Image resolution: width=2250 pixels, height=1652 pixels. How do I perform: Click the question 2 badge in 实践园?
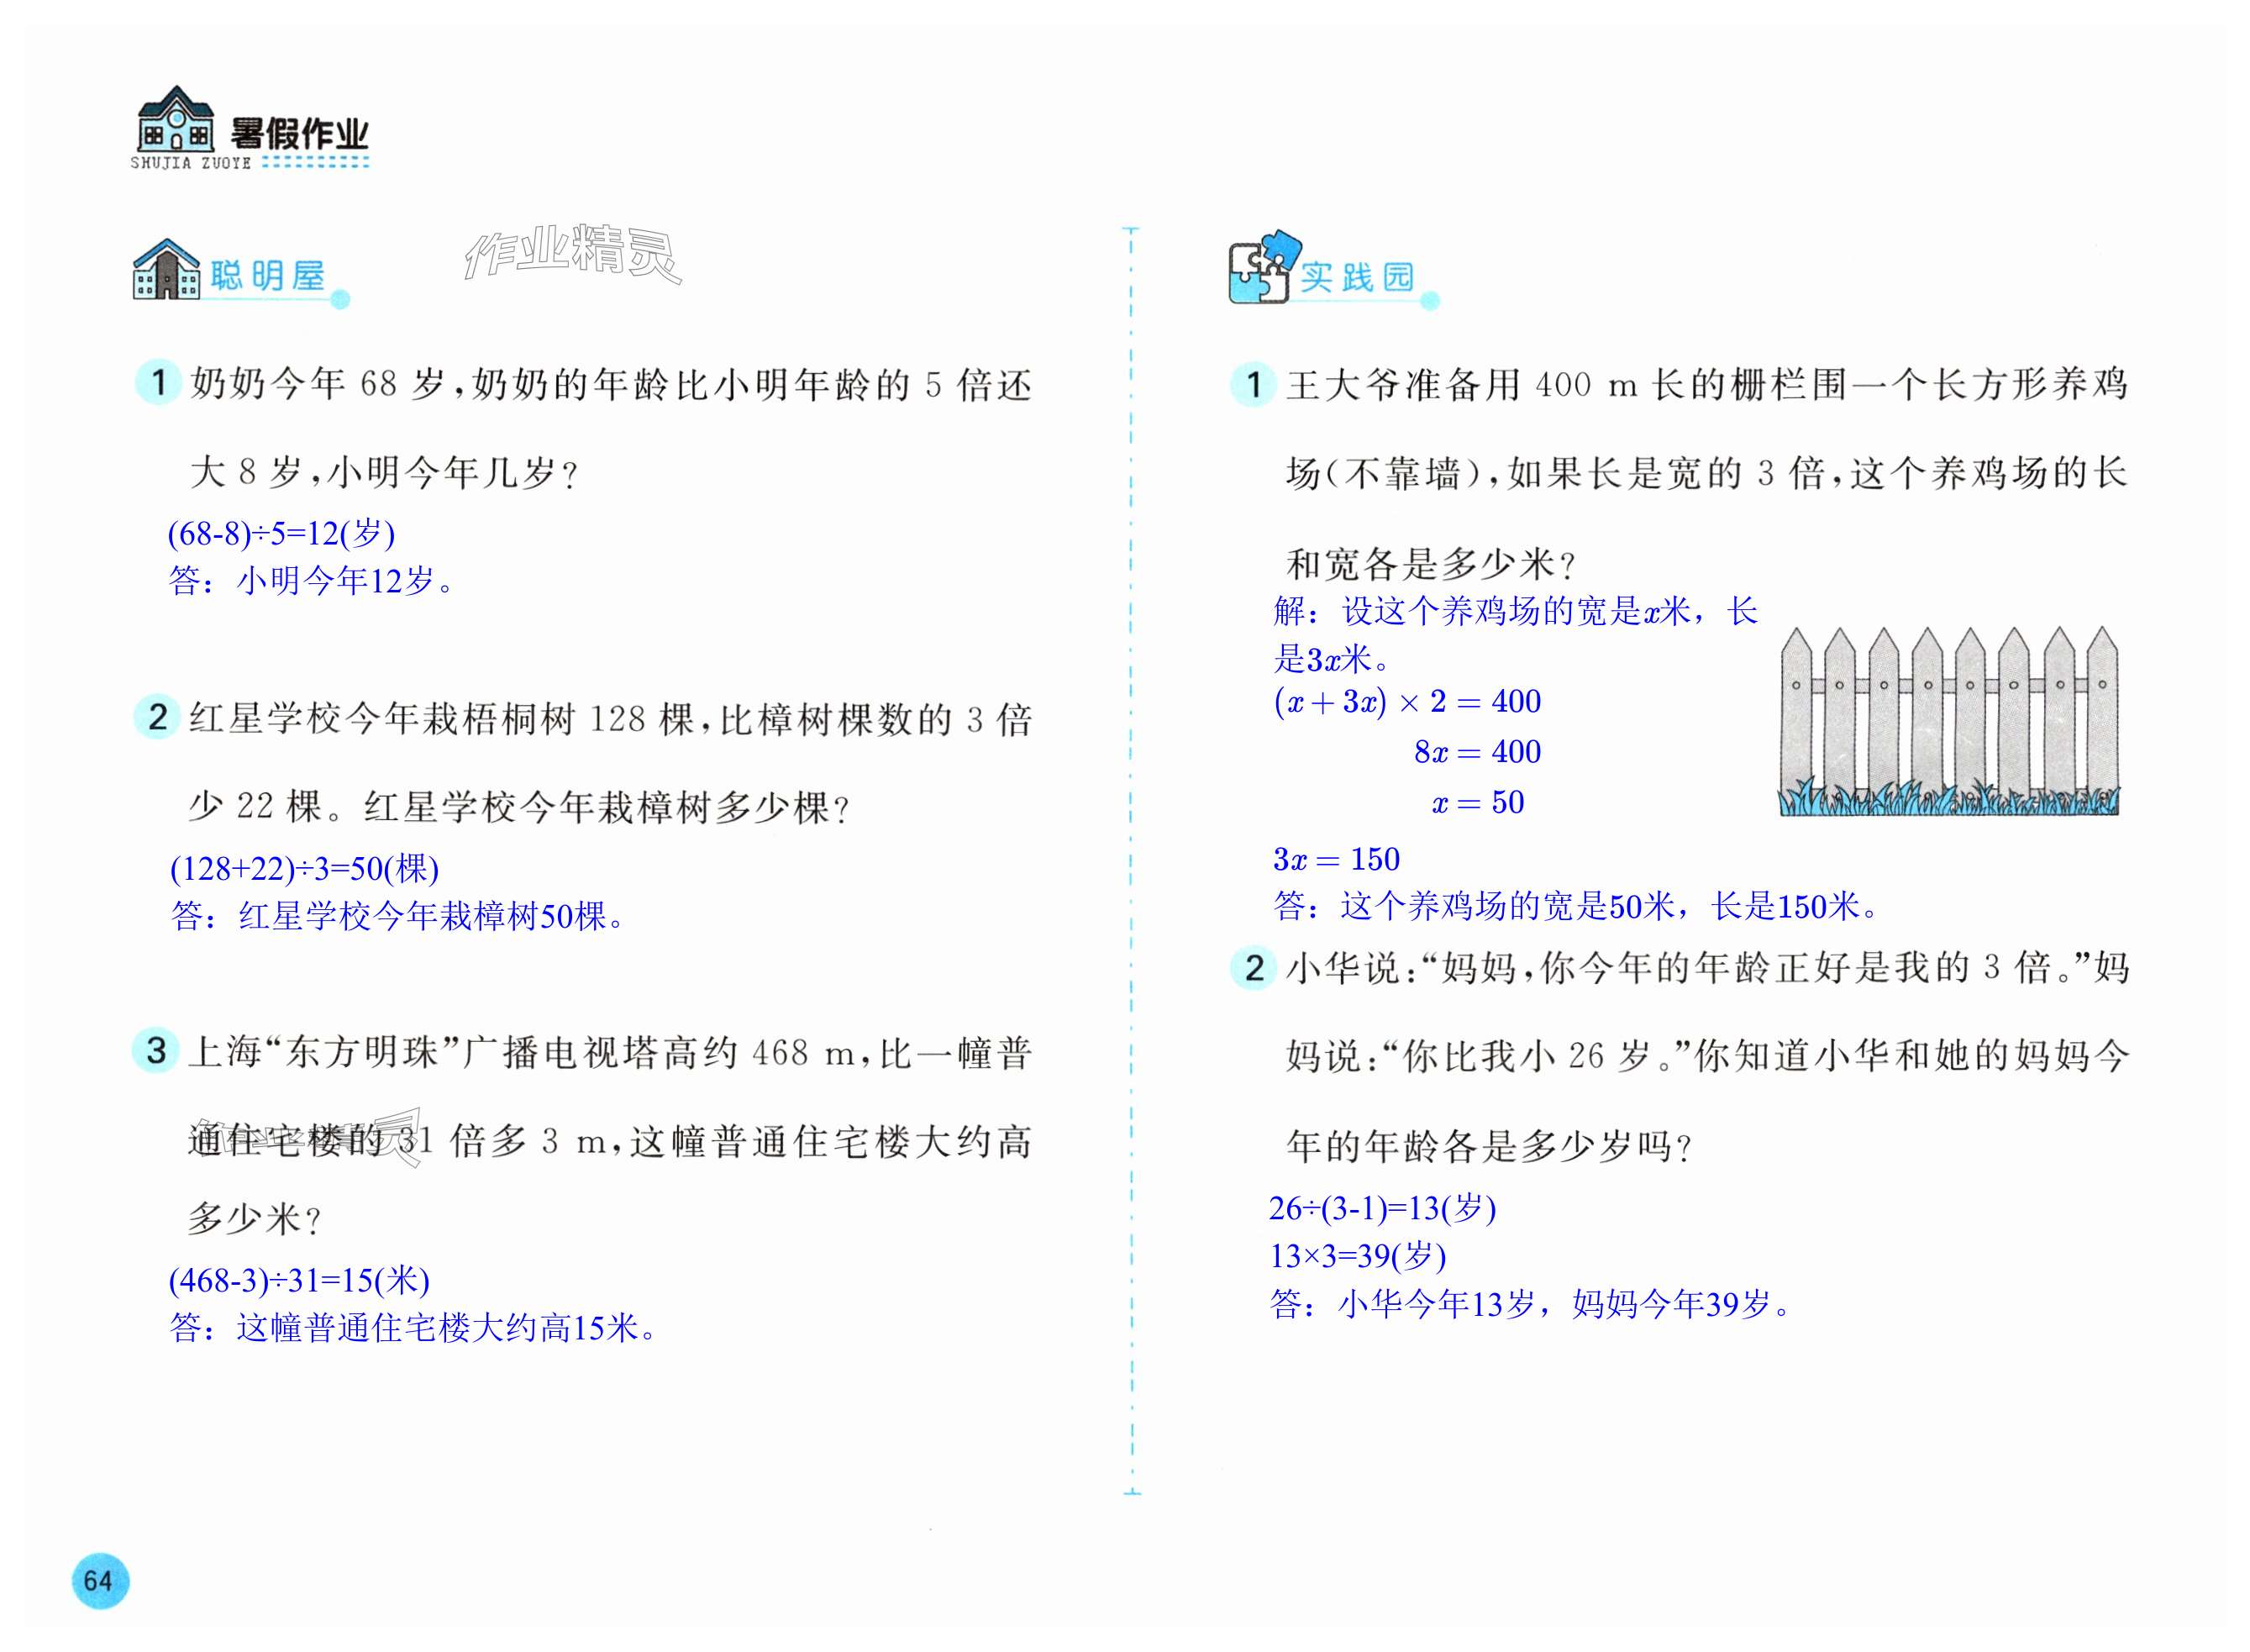point(1254,967)
